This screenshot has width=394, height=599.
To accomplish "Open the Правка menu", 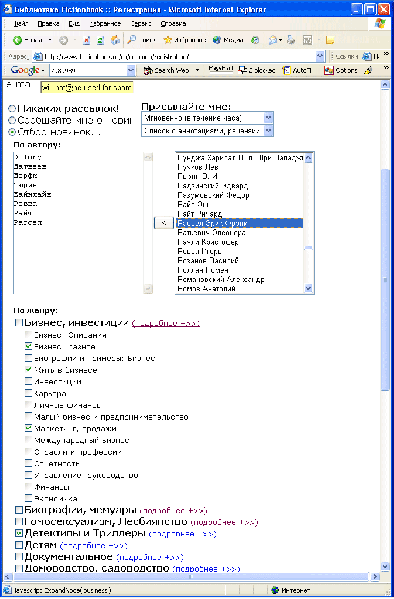I will tap(48, 24).
